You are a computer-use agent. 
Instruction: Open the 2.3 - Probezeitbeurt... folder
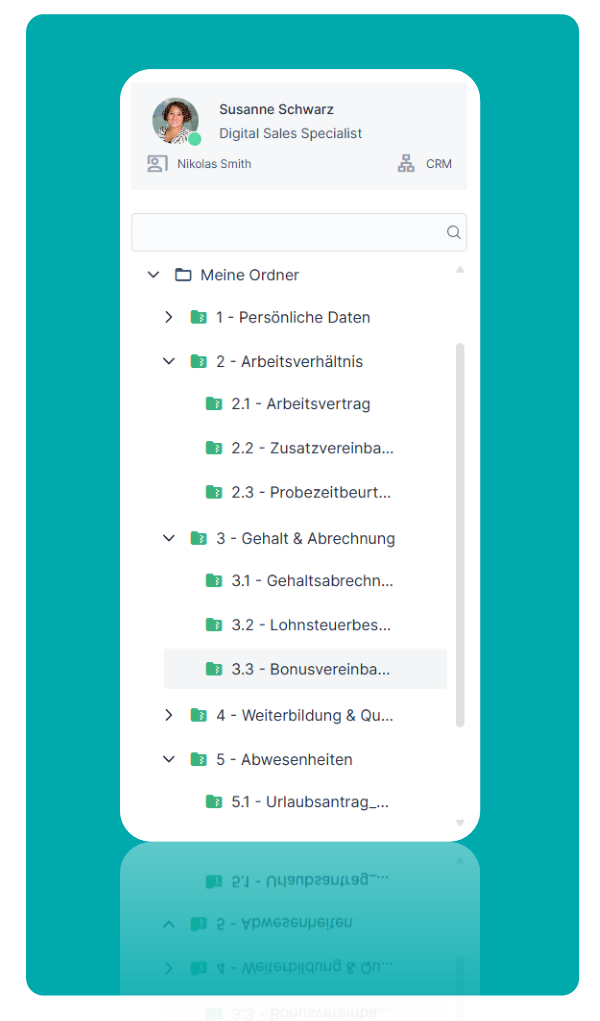[310, 492]
